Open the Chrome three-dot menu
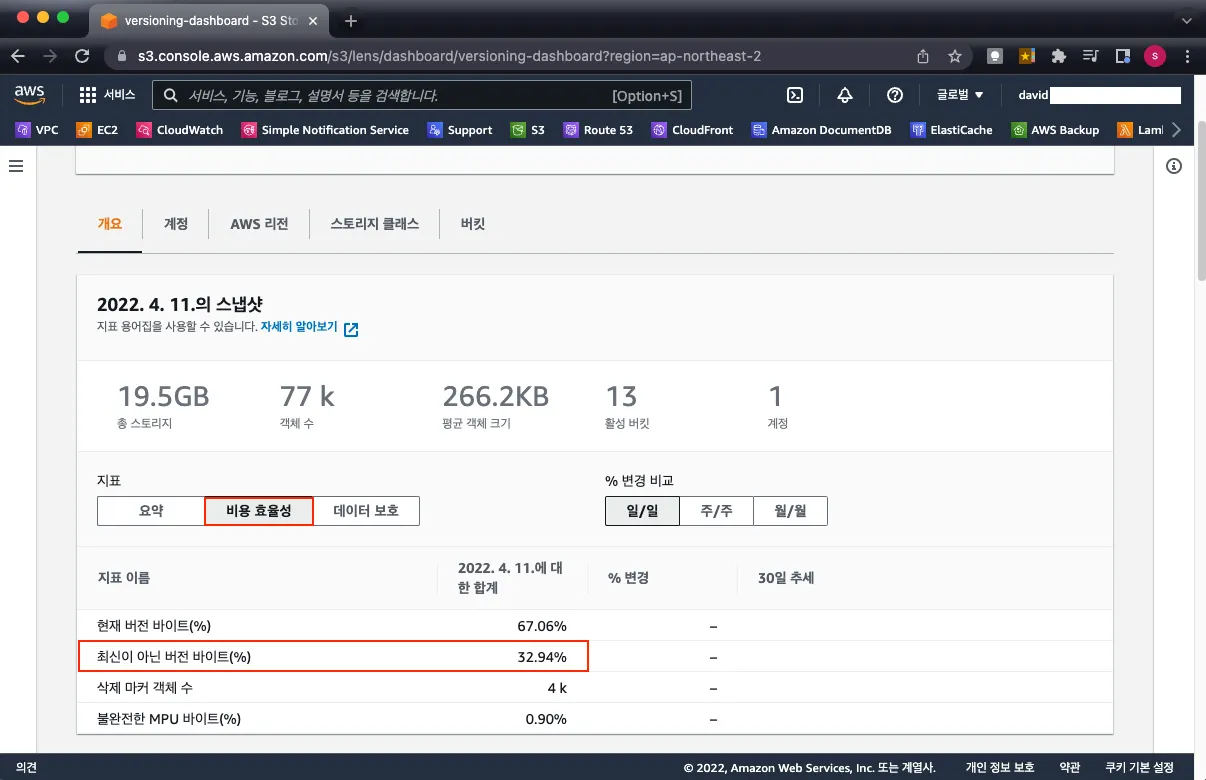 [x=1186, y=56]
